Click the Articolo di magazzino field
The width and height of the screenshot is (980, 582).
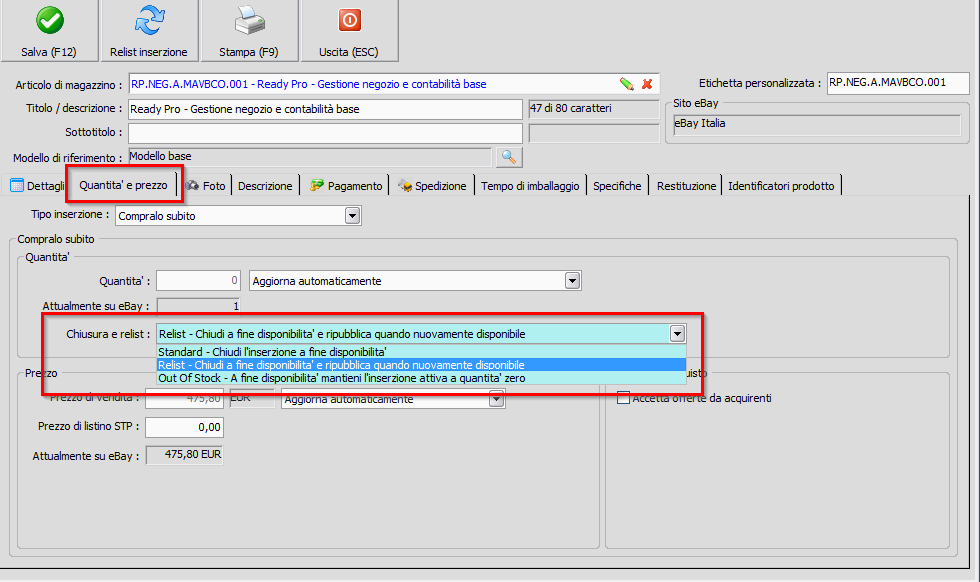click(x=394, y=84)
